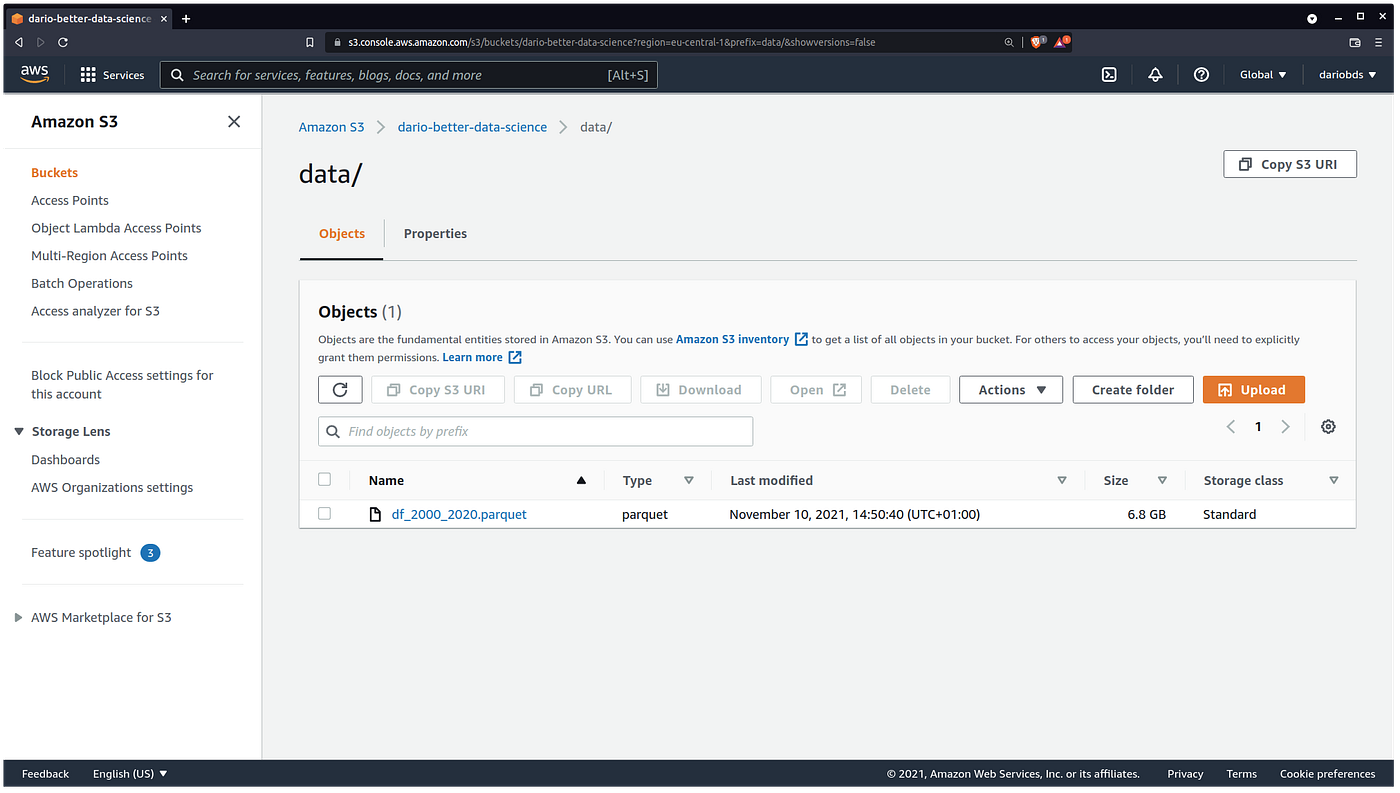Open the Global region selector
The height and width of the screenshot is (793, 1400).
click(1262, 74)
